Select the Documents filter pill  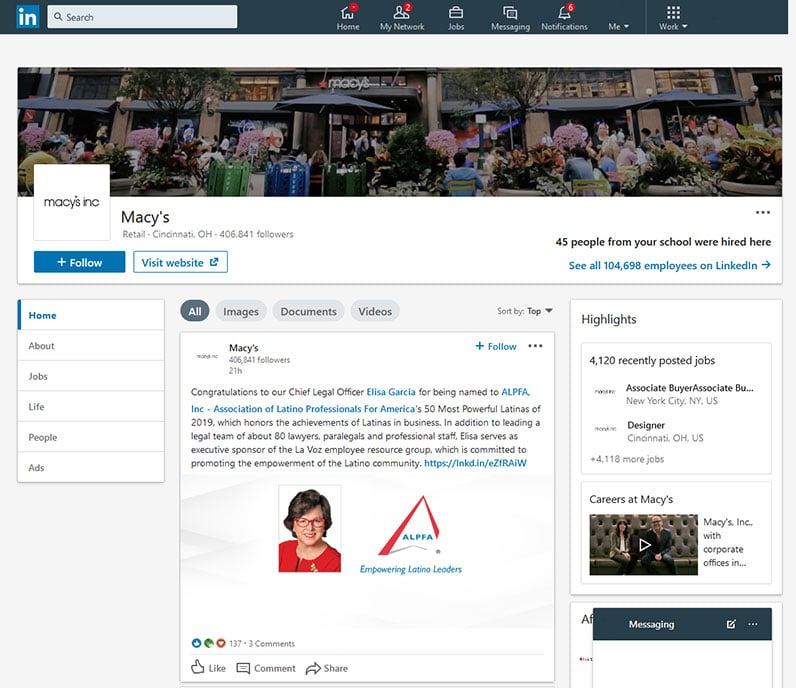pyautogui.click(x=308, y=311)
